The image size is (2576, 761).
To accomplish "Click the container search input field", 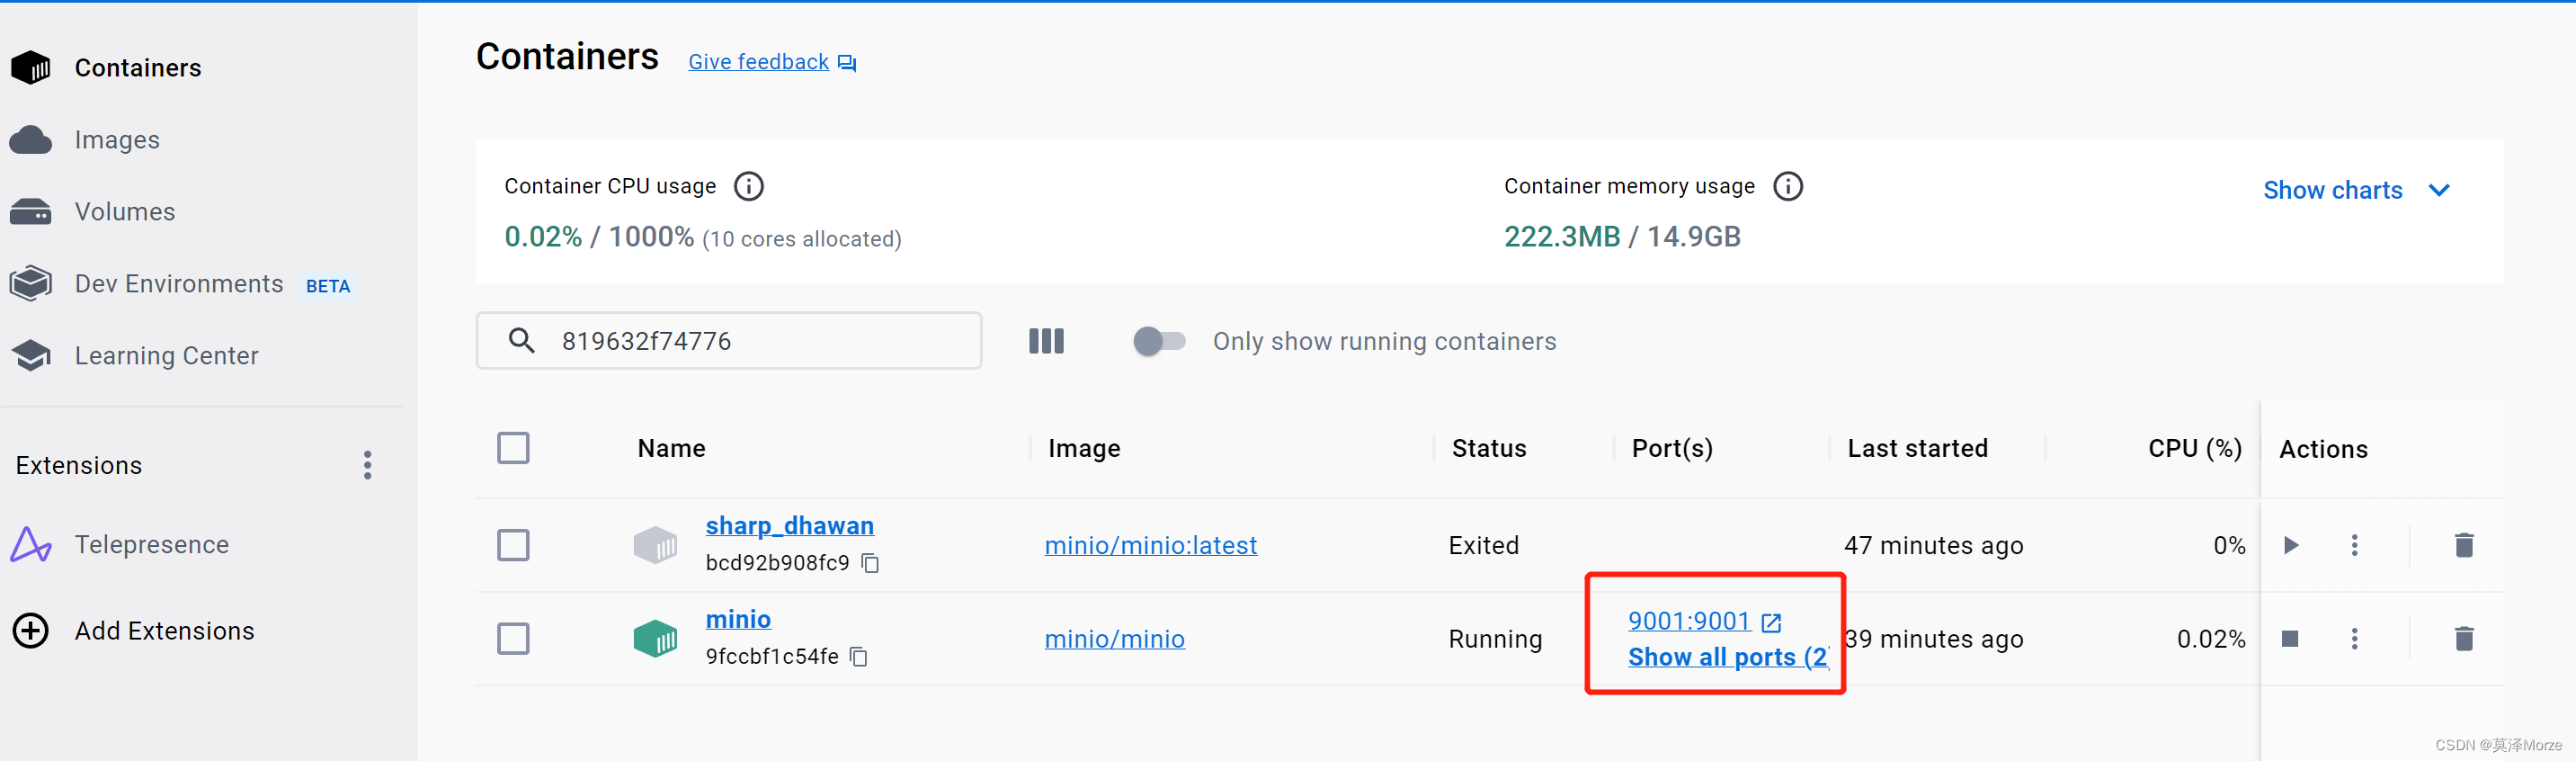I will click(x=729, y=341).
